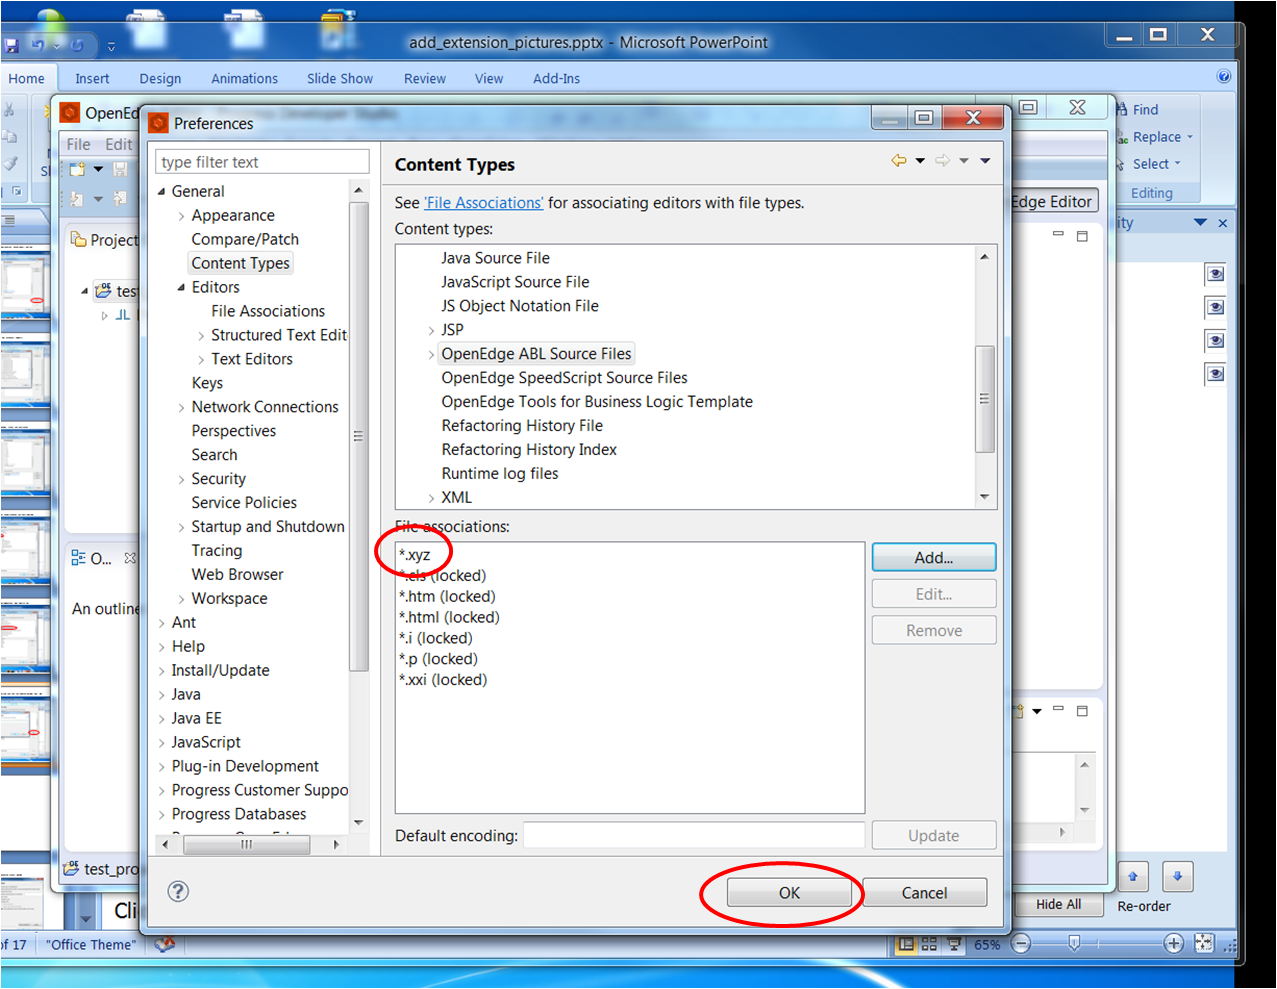Adjust the PowerPoint zoom slider handle

click(1074, 943)
